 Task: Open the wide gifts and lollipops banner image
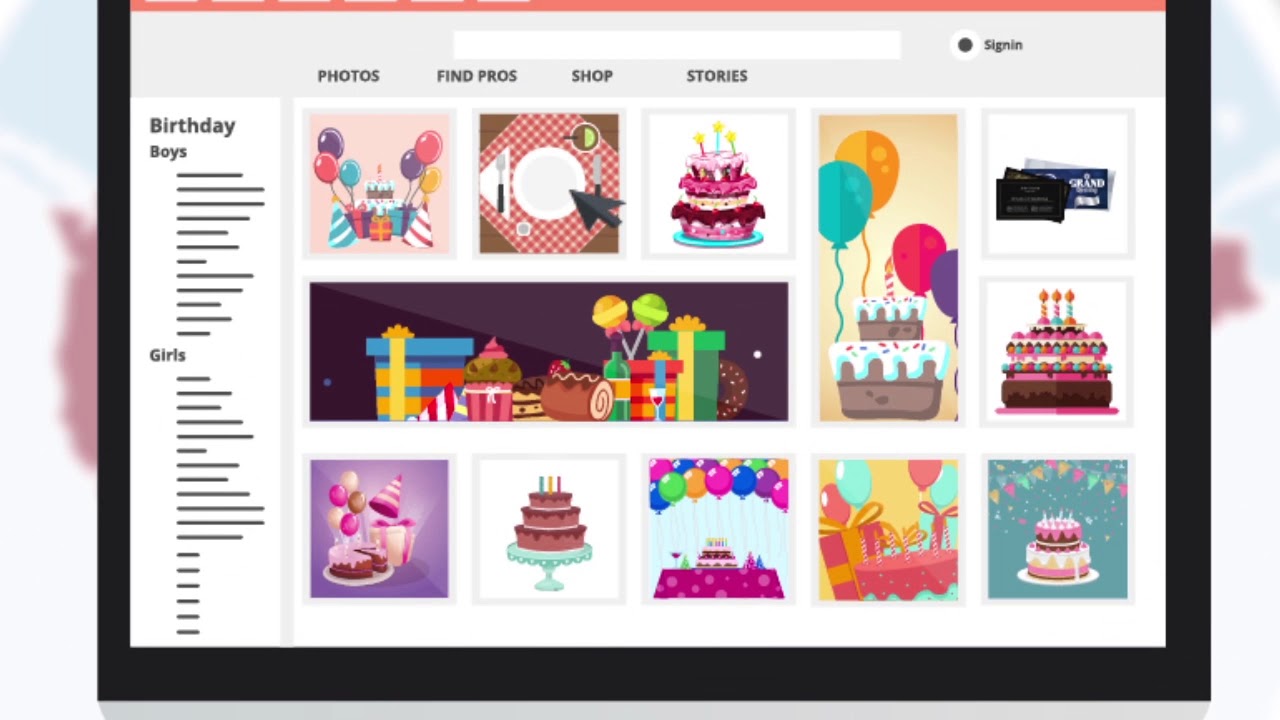tap(549, 352)
